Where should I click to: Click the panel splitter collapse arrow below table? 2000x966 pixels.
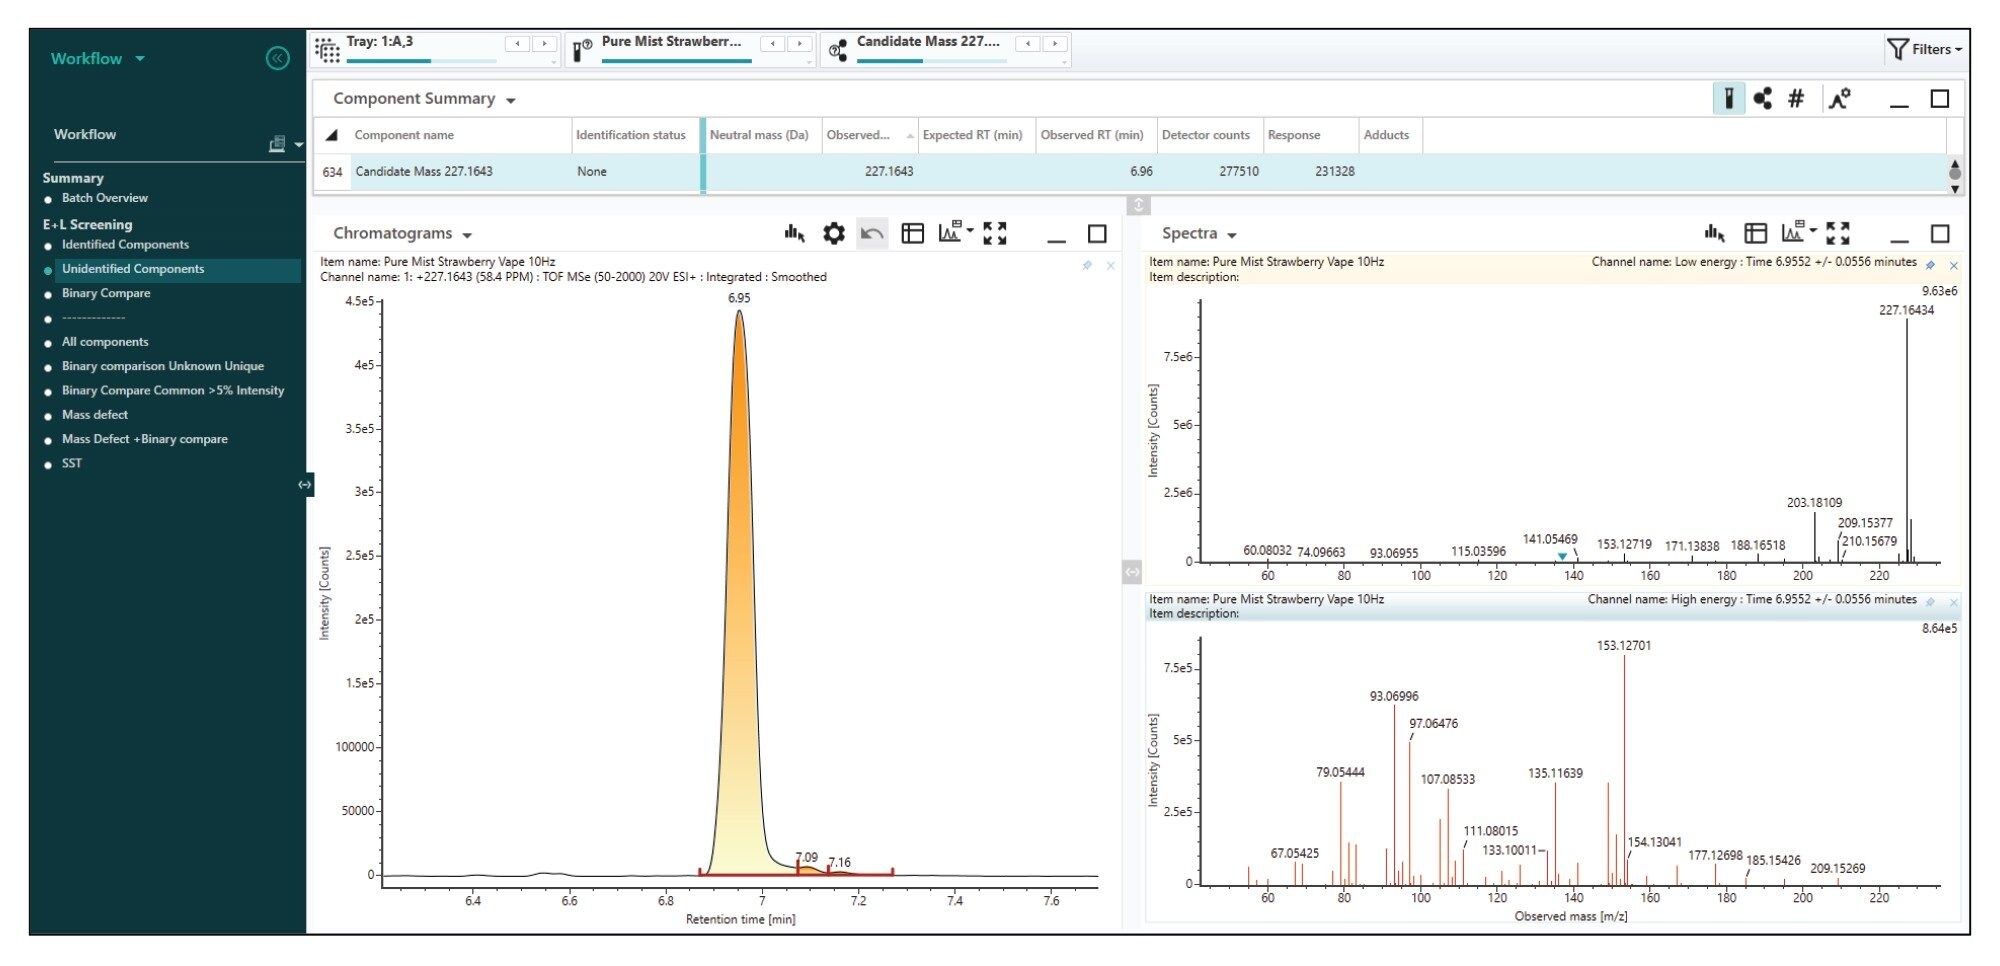(1138, 205)
